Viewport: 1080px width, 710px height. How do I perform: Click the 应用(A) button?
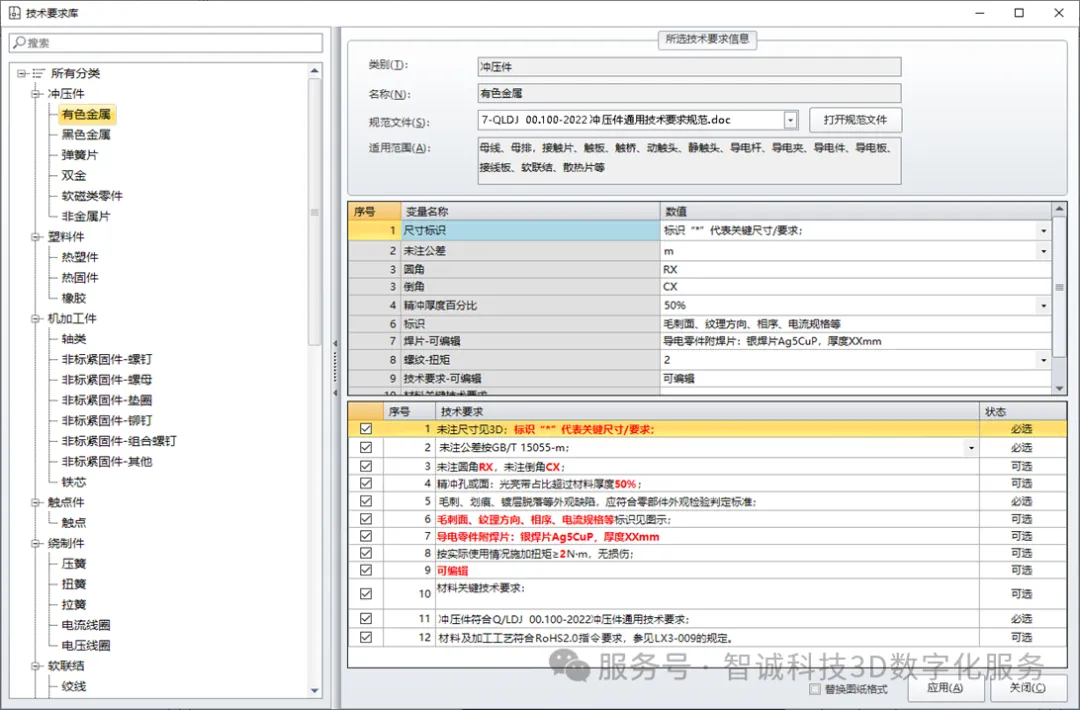[x=944, y=687]
